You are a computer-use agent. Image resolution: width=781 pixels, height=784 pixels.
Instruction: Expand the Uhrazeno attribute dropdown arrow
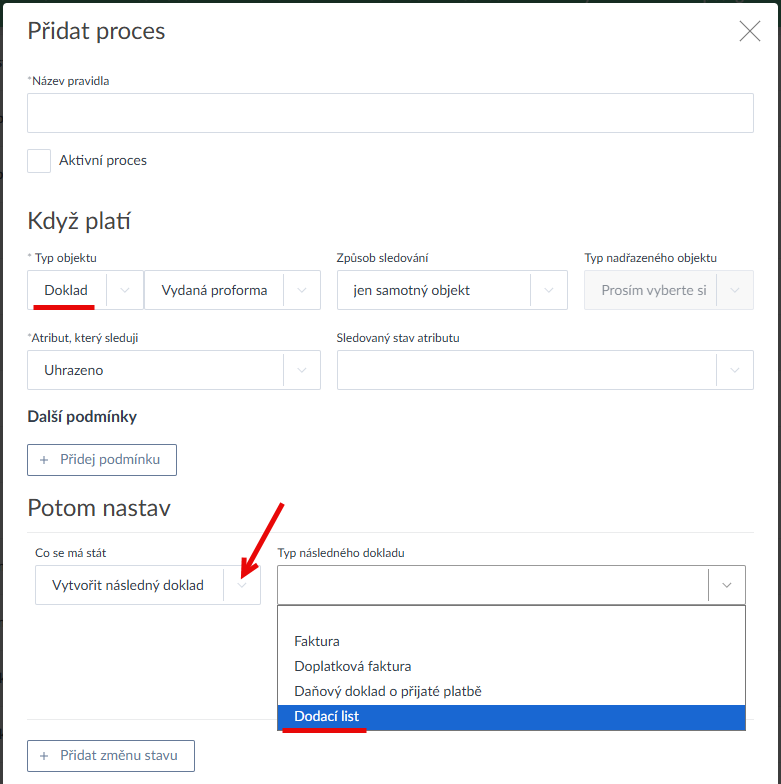tap(301, 370)
